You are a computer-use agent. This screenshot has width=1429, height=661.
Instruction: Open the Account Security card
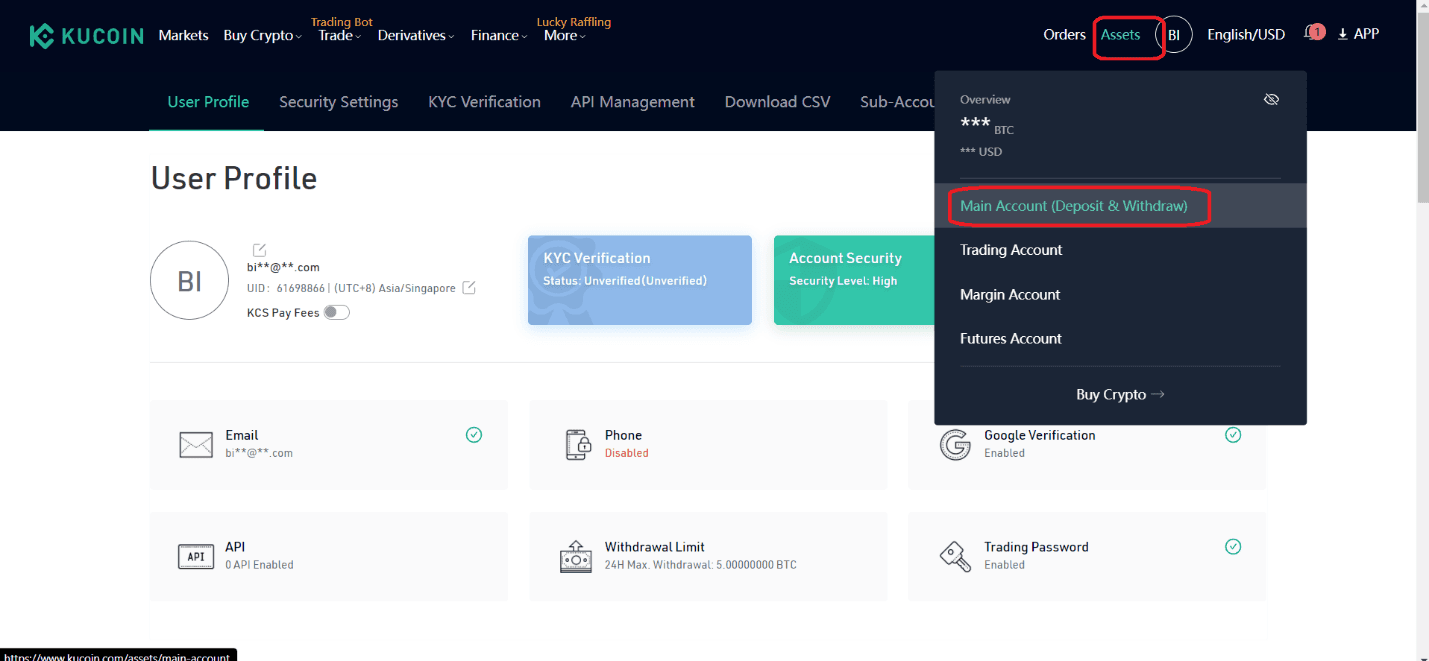point(854,280)
